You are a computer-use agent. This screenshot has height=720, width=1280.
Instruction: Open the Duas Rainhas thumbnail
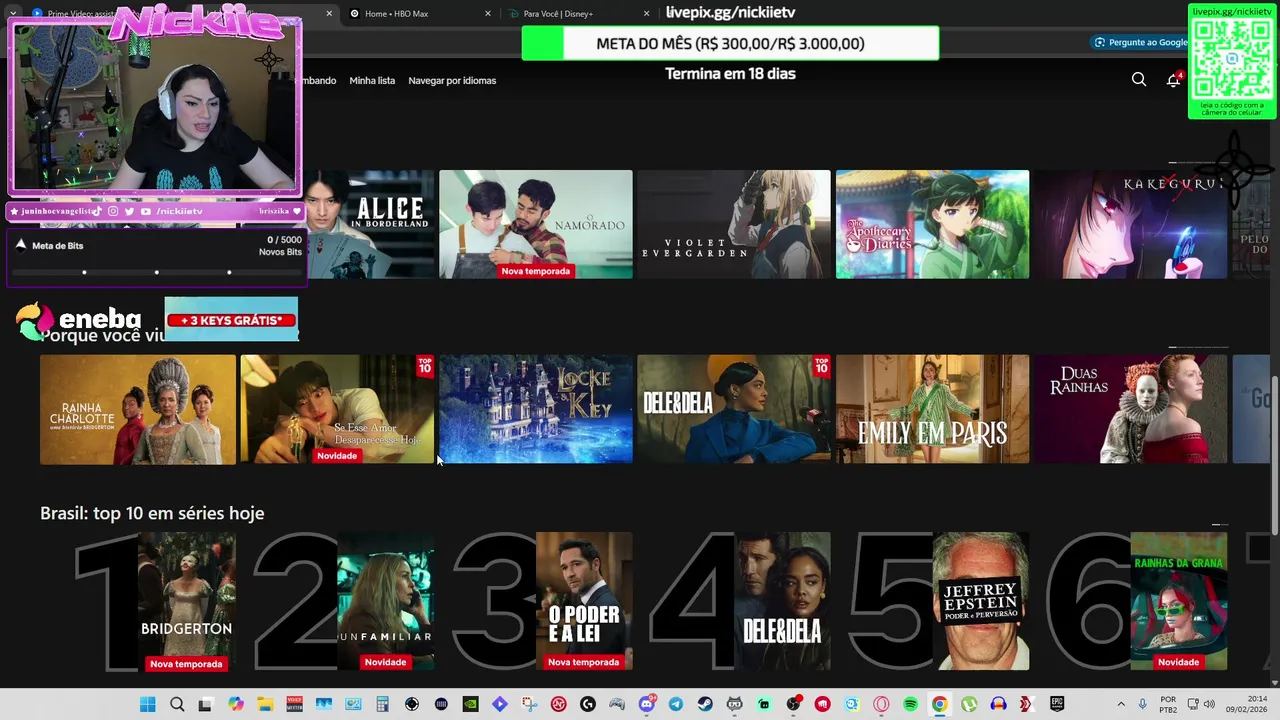(x=1130, y=409)
